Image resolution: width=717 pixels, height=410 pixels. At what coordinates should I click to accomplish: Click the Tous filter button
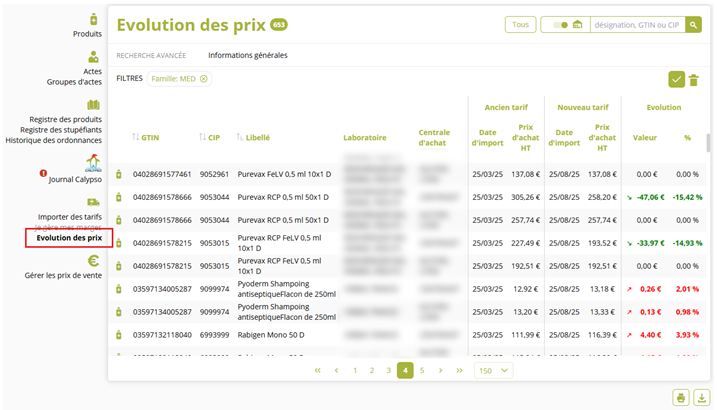(x=520, y=25)
